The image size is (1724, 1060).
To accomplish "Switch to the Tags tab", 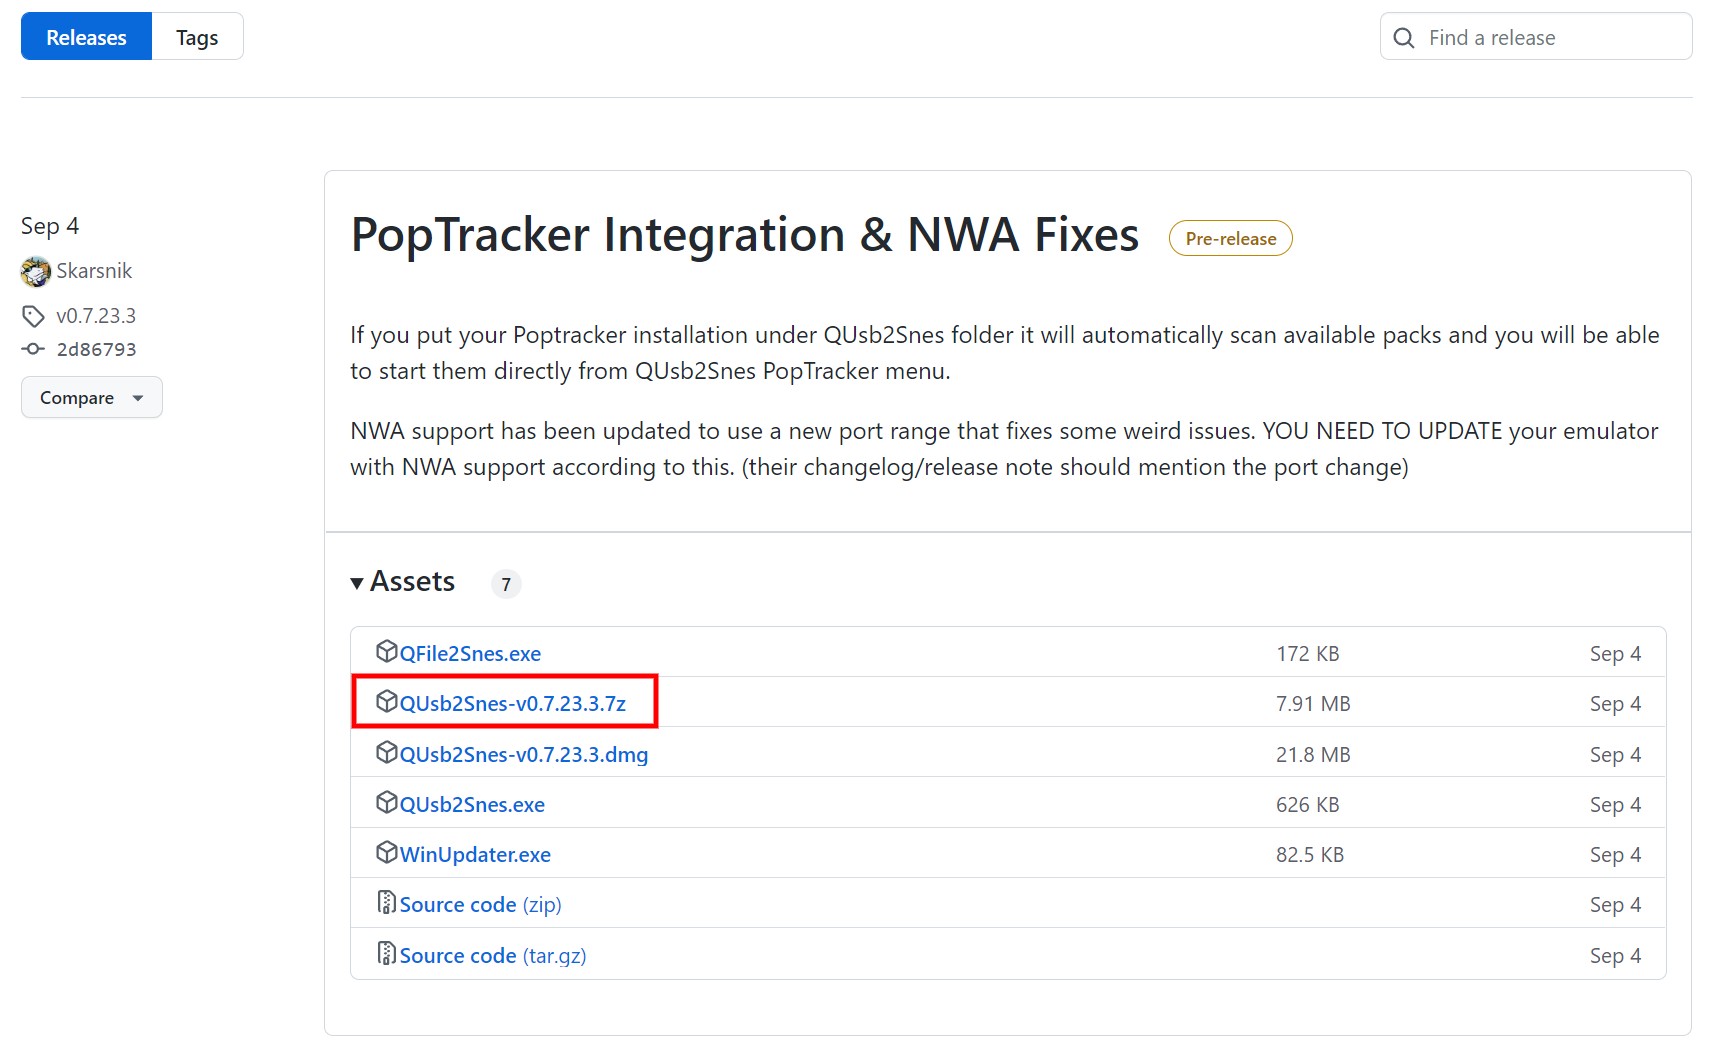I will pyautogui.click(x=197, y=38).
